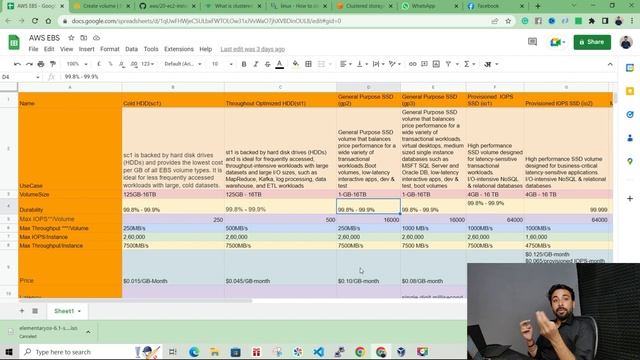Viewport: 640px width, 360px height.
Task: Open horizontal align dropdown
Action: [x=346, y=64]
